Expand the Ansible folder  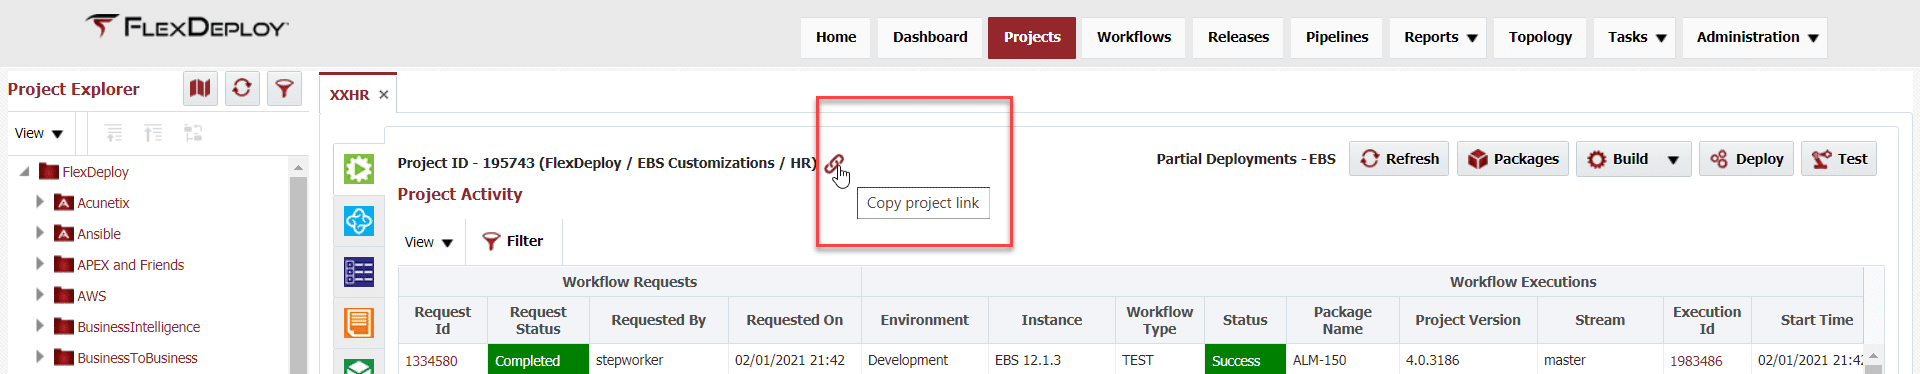point(39,233)
